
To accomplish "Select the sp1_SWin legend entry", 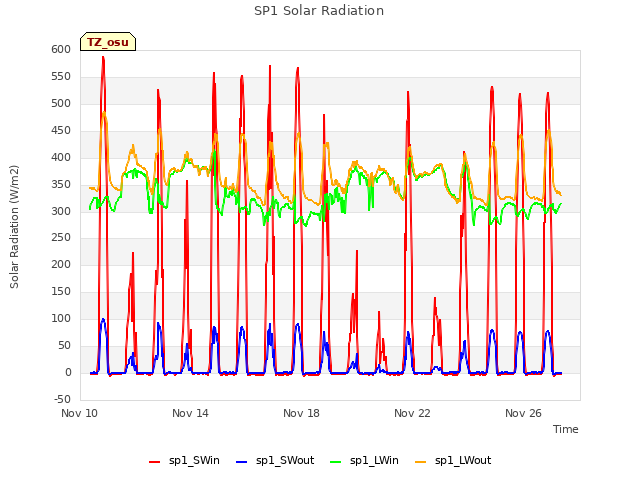I will pyautogui.click(x=184, y=460).
